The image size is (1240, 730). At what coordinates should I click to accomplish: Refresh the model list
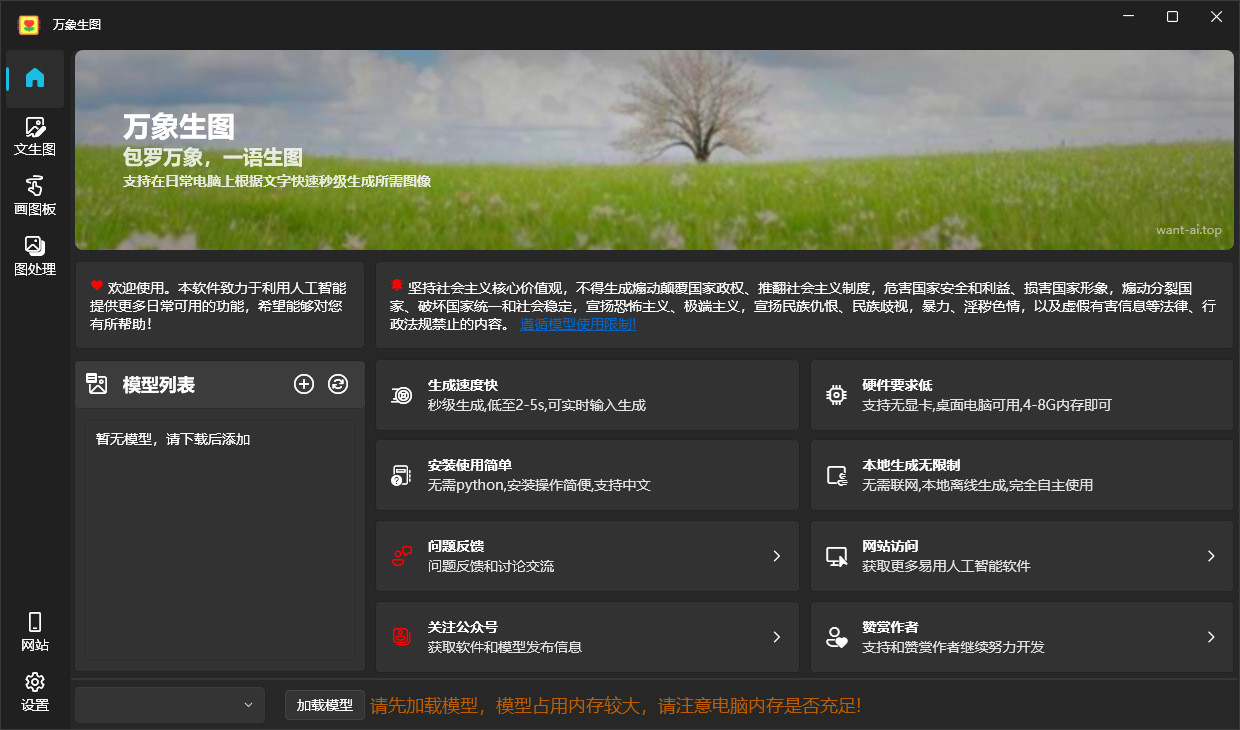pos(338,383)
